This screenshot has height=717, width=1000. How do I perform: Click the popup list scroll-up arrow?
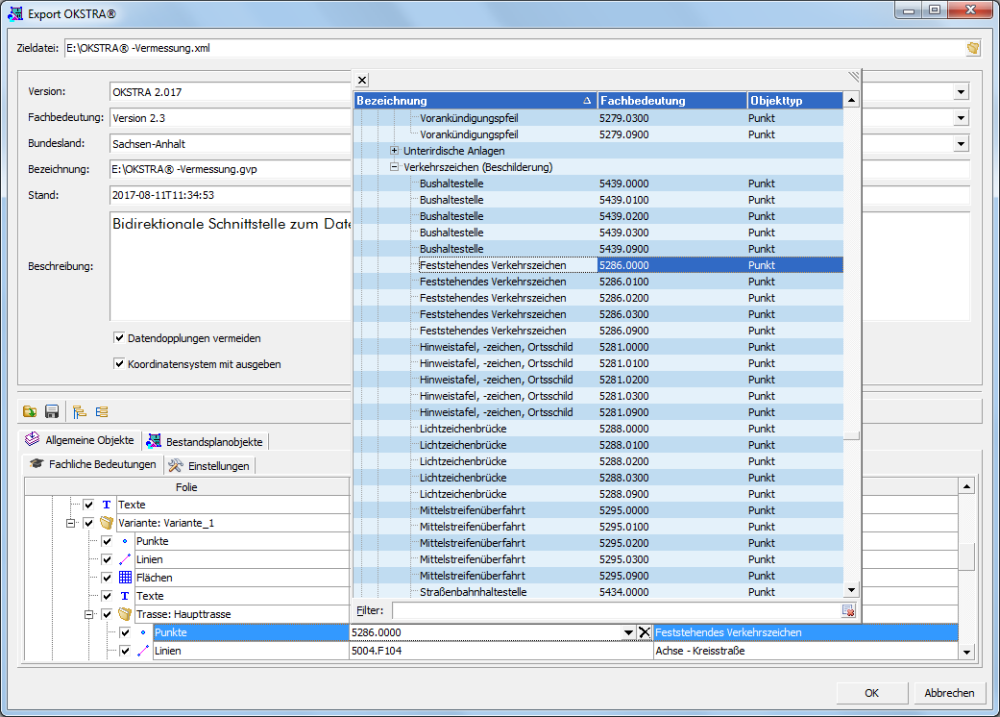point(851,100)
